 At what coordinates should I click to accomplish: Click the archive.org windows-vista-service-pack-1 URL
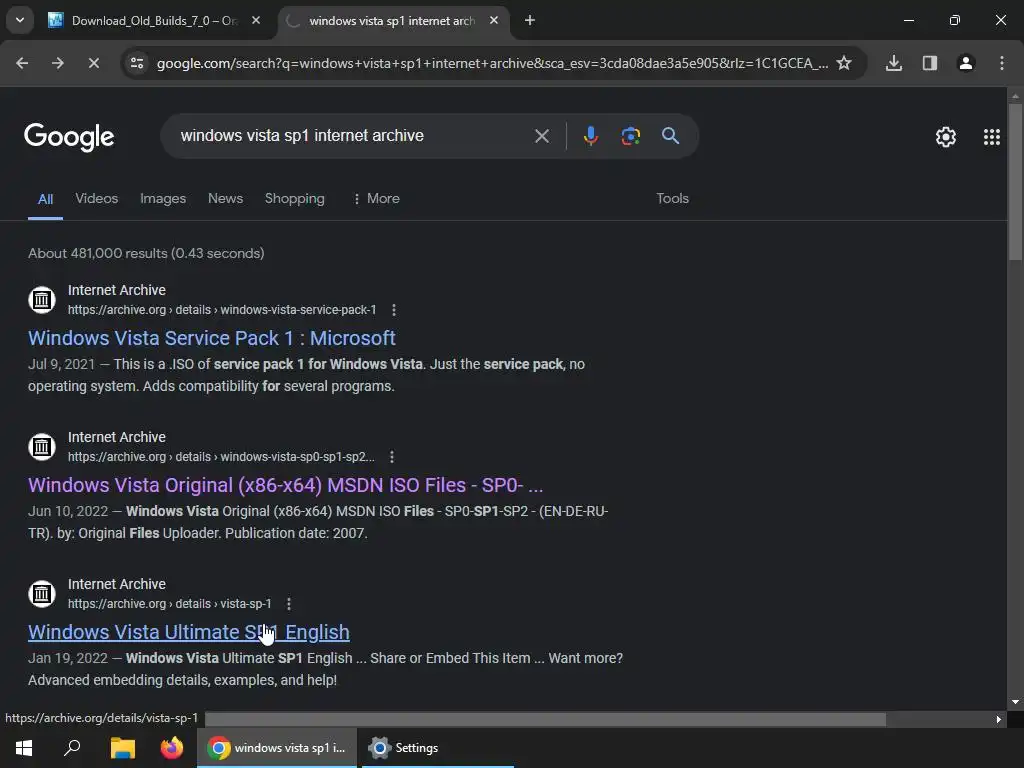click(222, 310)
